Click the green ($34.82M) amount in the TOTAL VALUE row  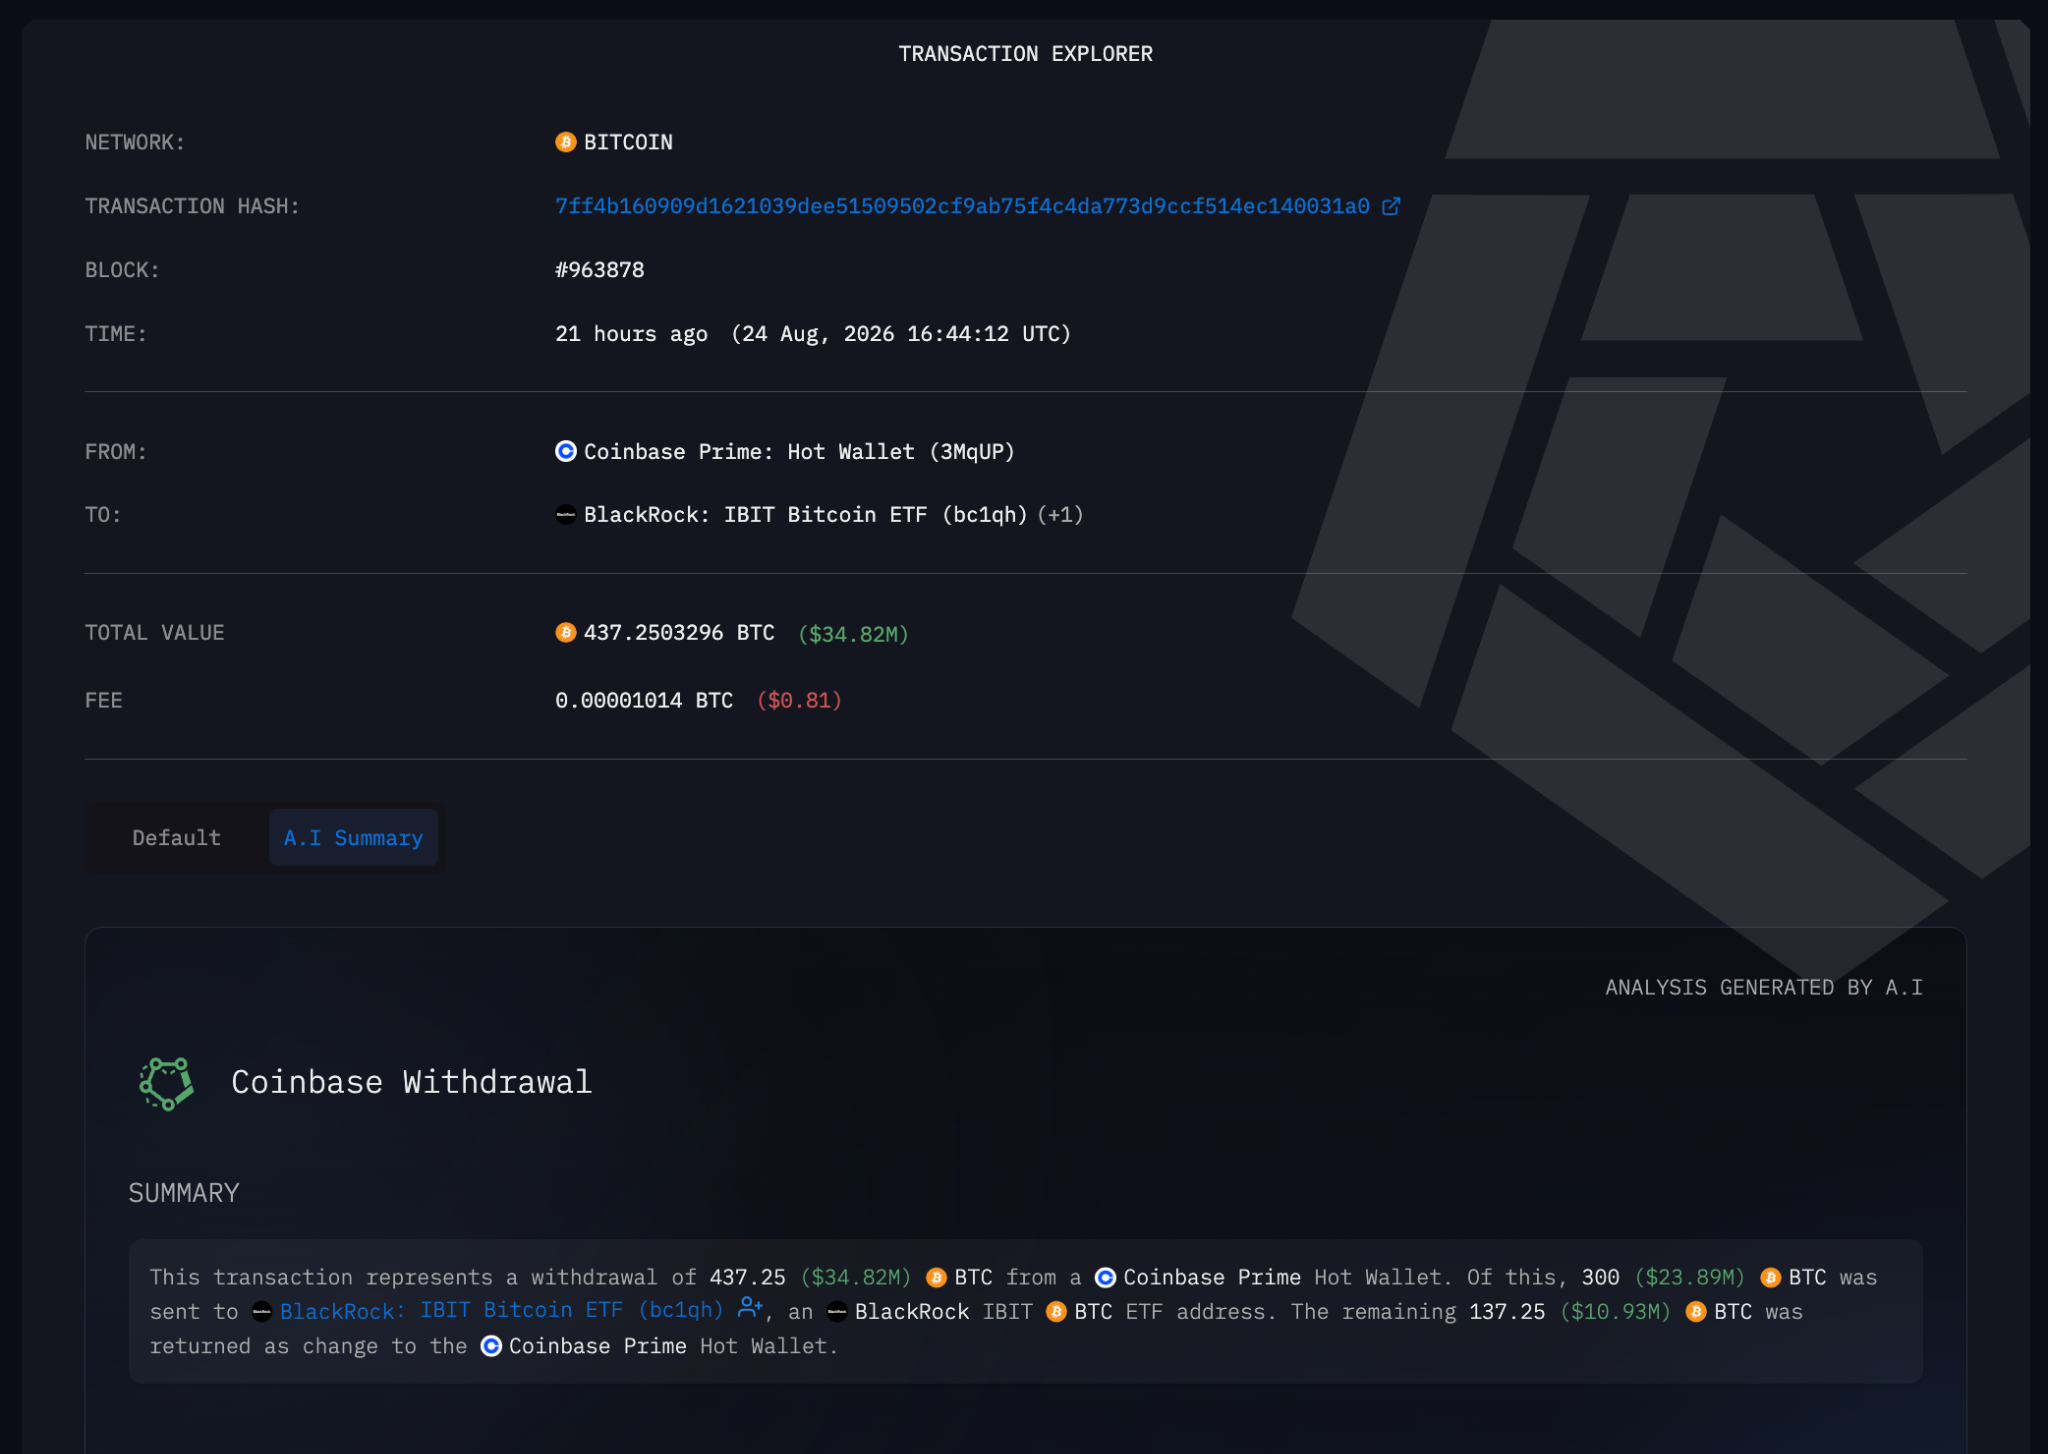click(853, 634)
